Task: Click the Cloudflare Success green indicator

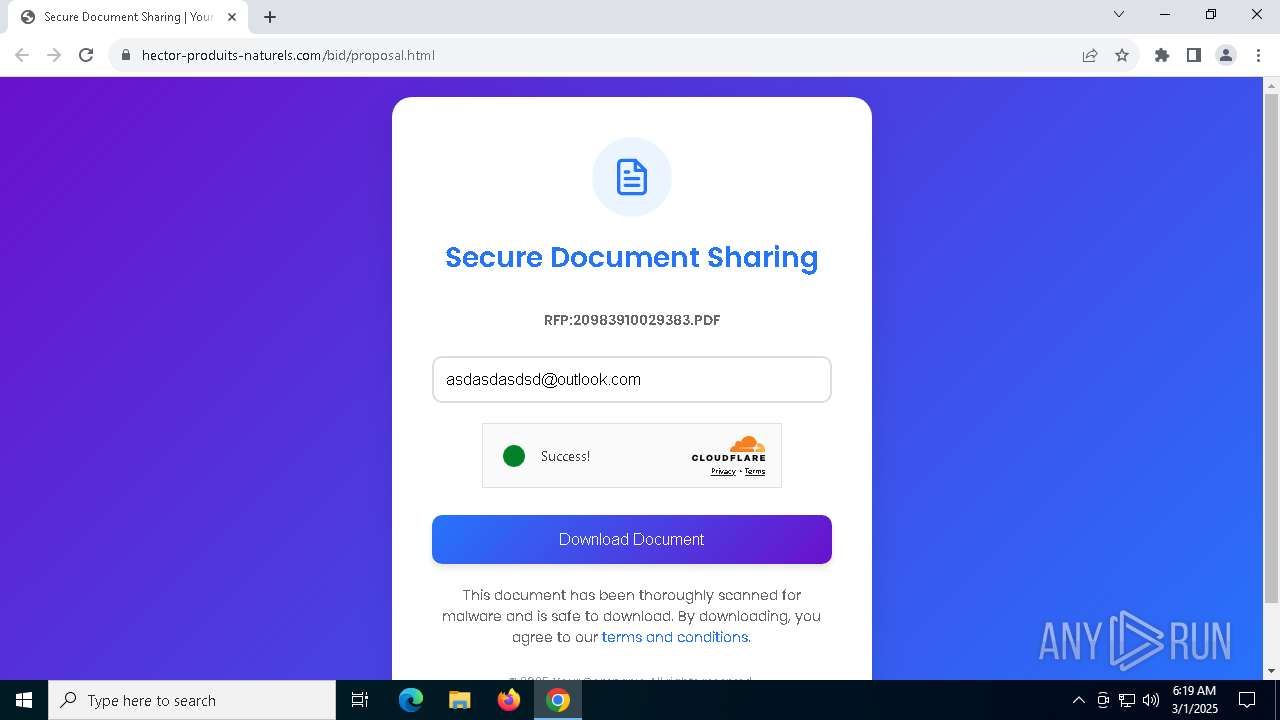Action: coord(514,456)
